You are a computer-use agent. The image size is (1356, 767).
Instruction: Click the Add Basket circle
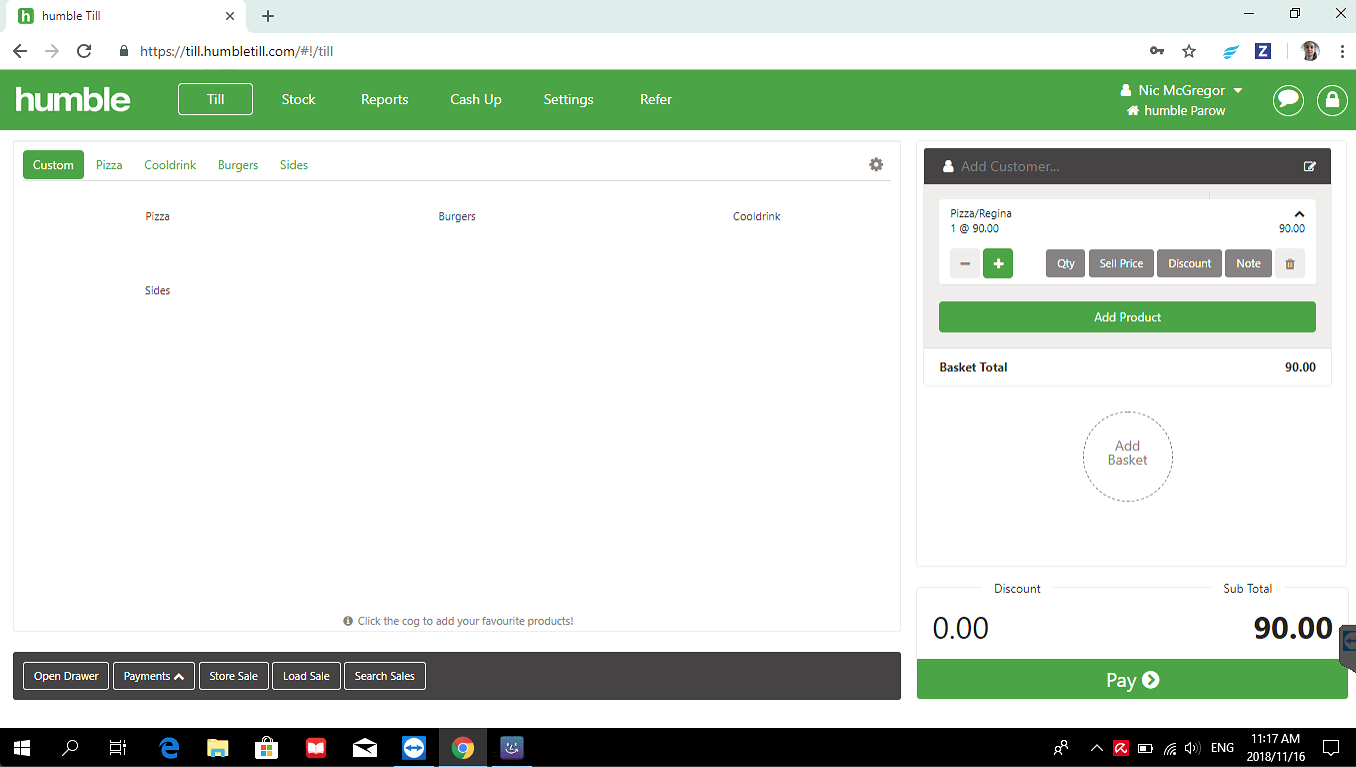pyautogui.click(x=1128, y=456)
